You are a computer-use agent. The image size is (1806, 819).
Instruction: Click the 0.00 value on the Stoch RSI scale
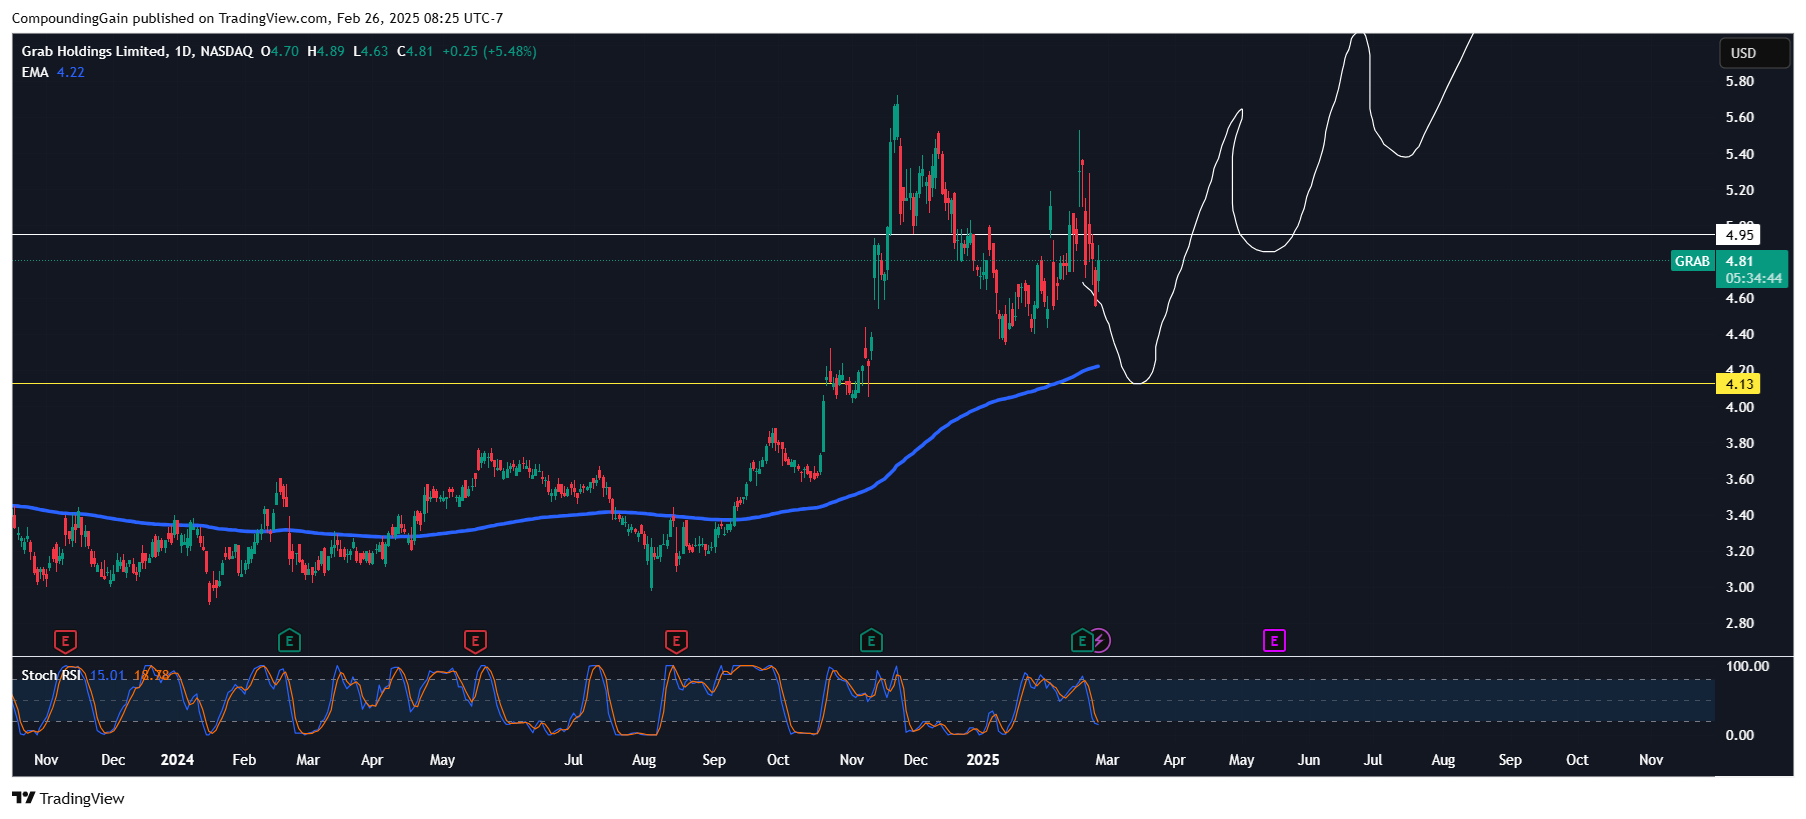[x=1740, y=735]
